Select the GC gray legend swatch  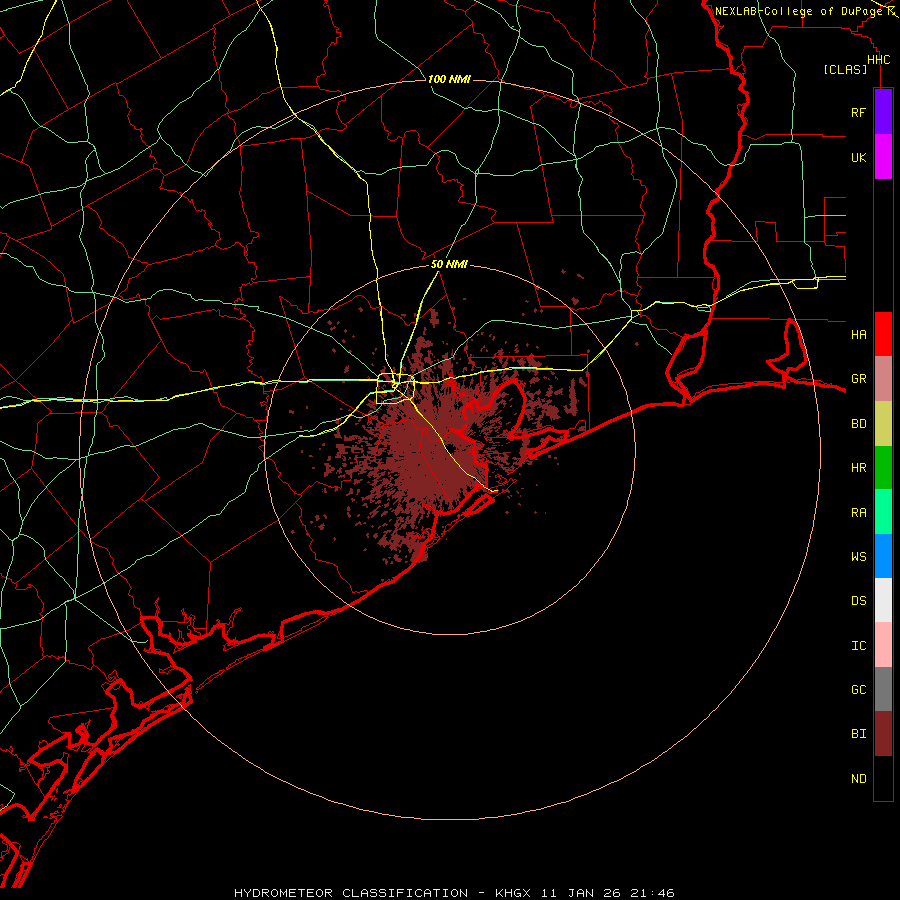(x=883, y=689)
